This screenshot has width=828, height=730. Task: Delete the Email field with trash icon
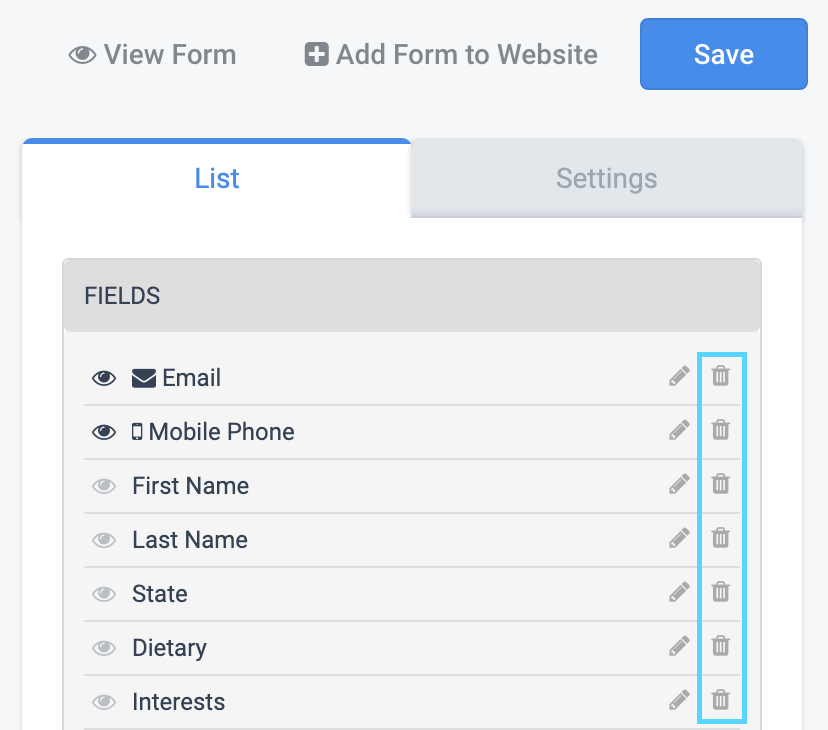point(720,376)
